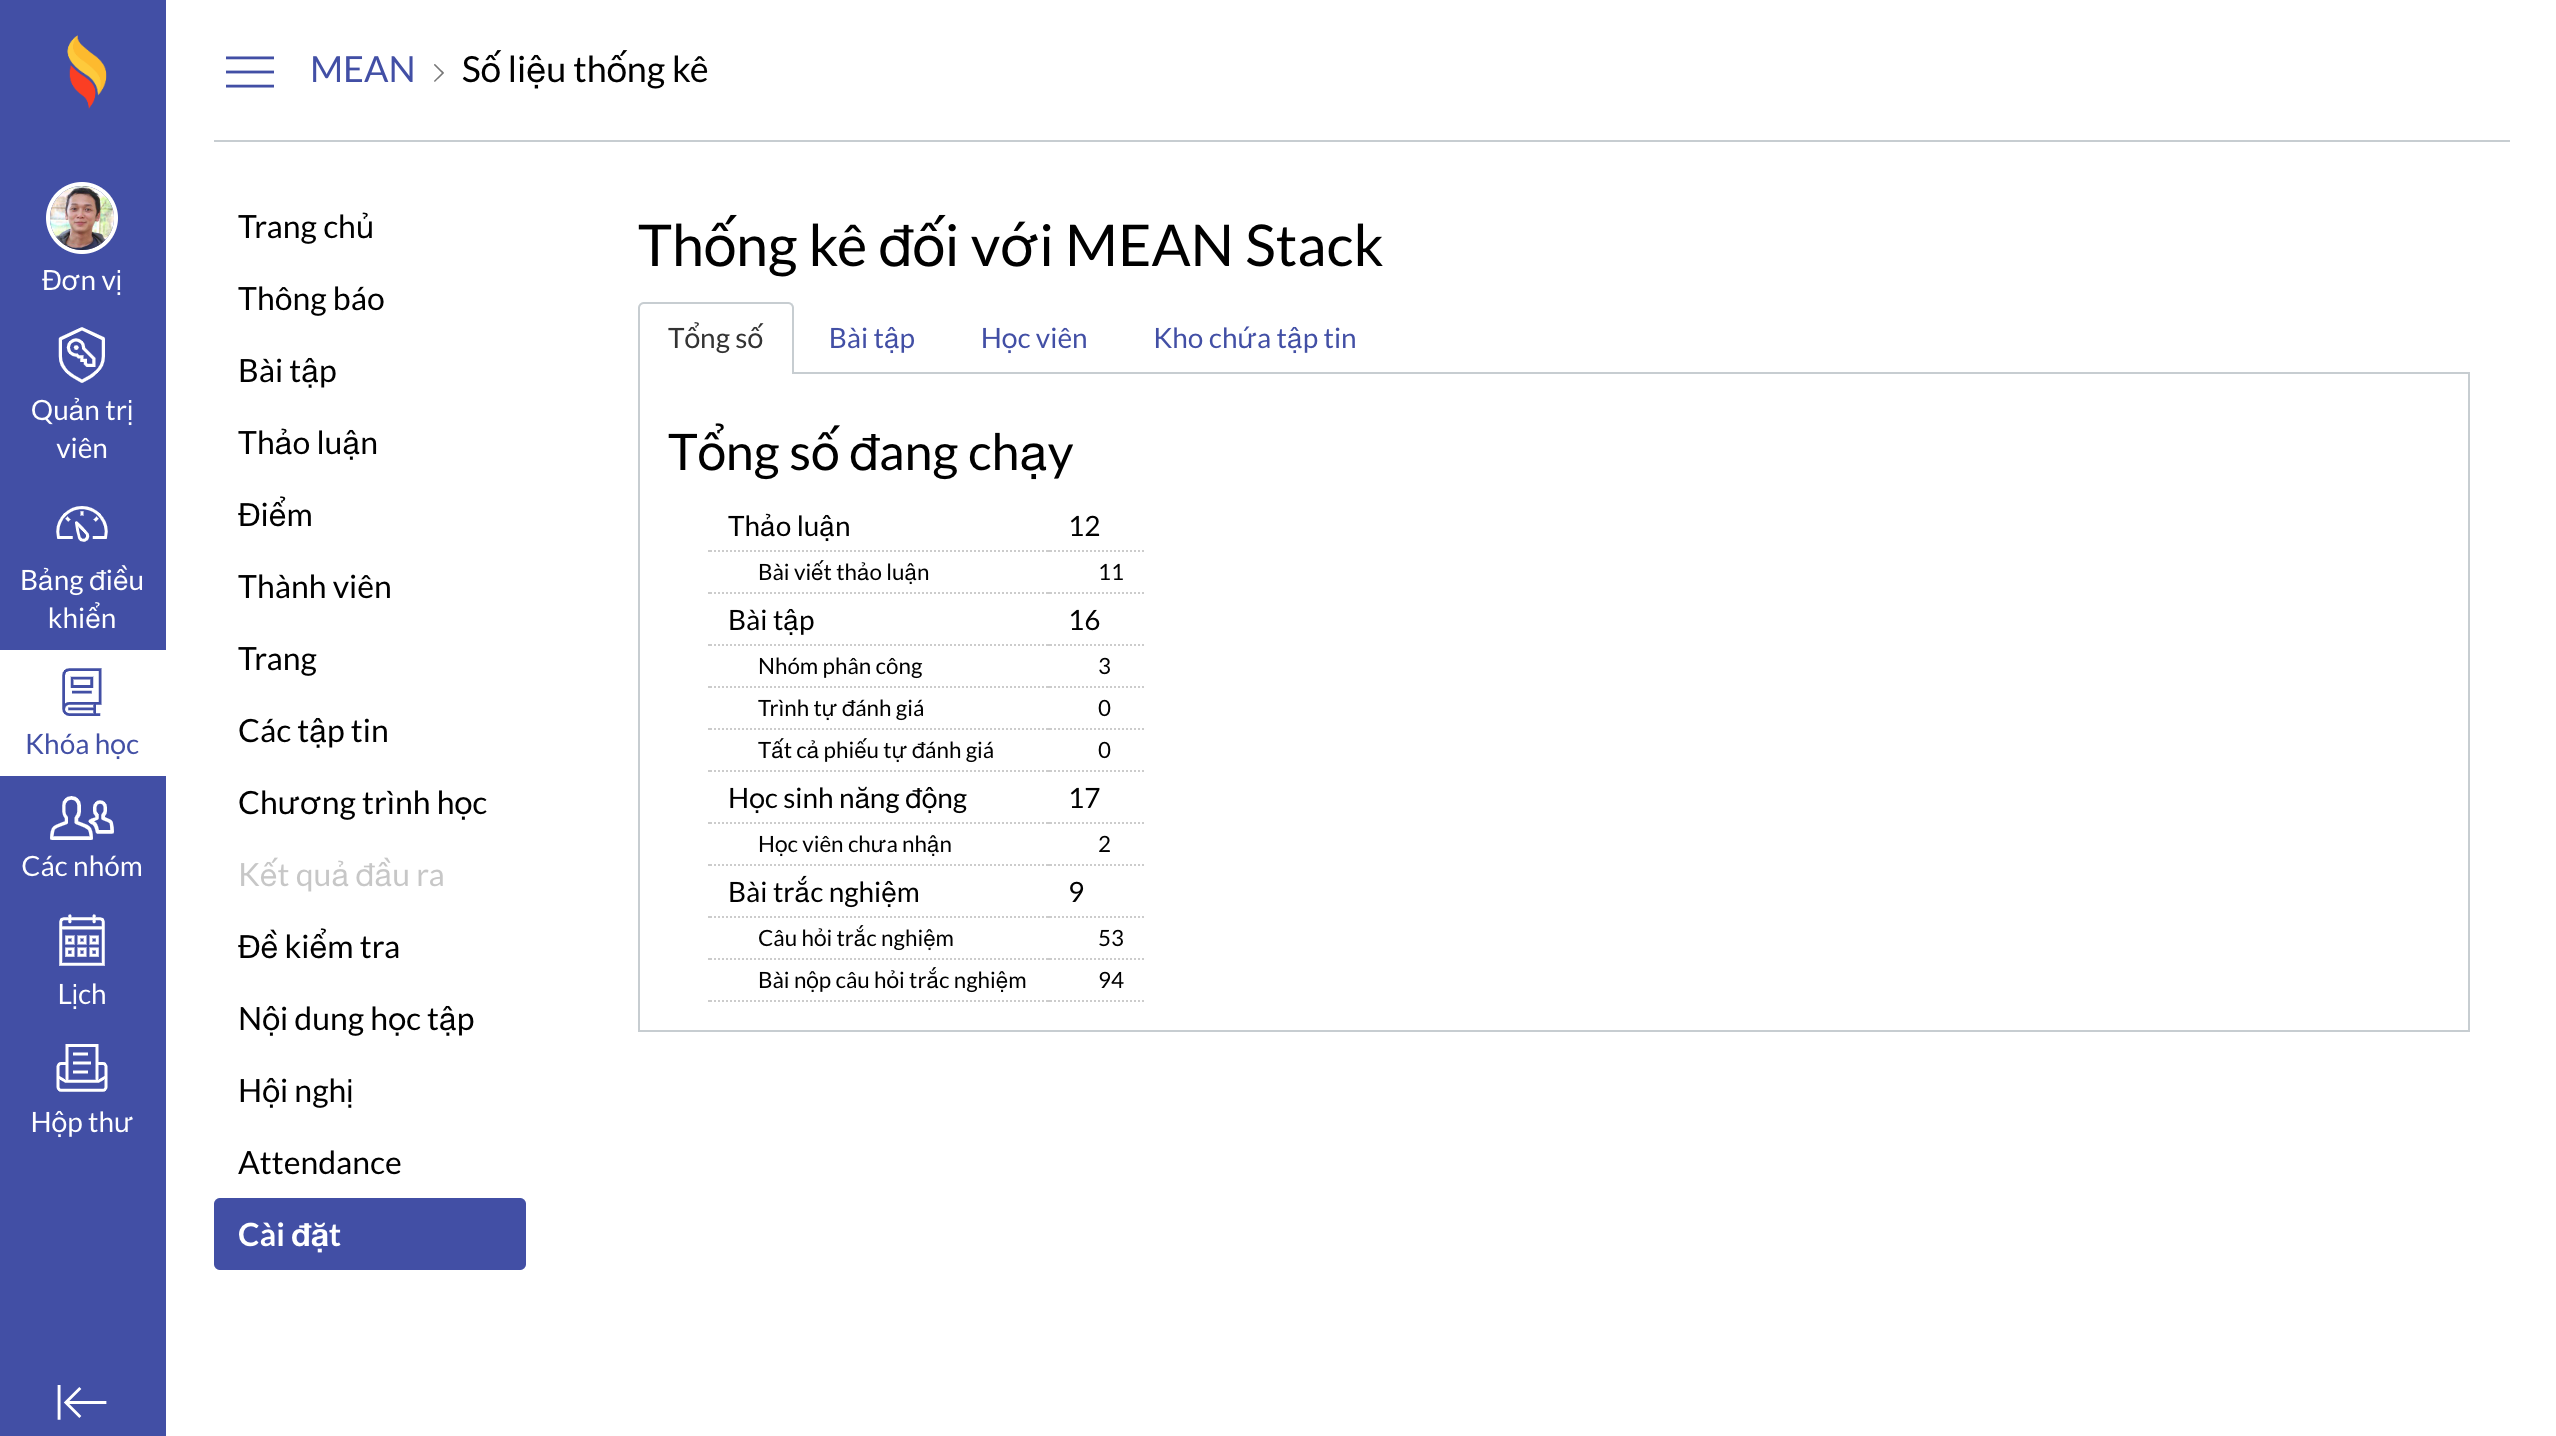
Task: Select the Tổng số tab
Action: (x=716, y=338)
